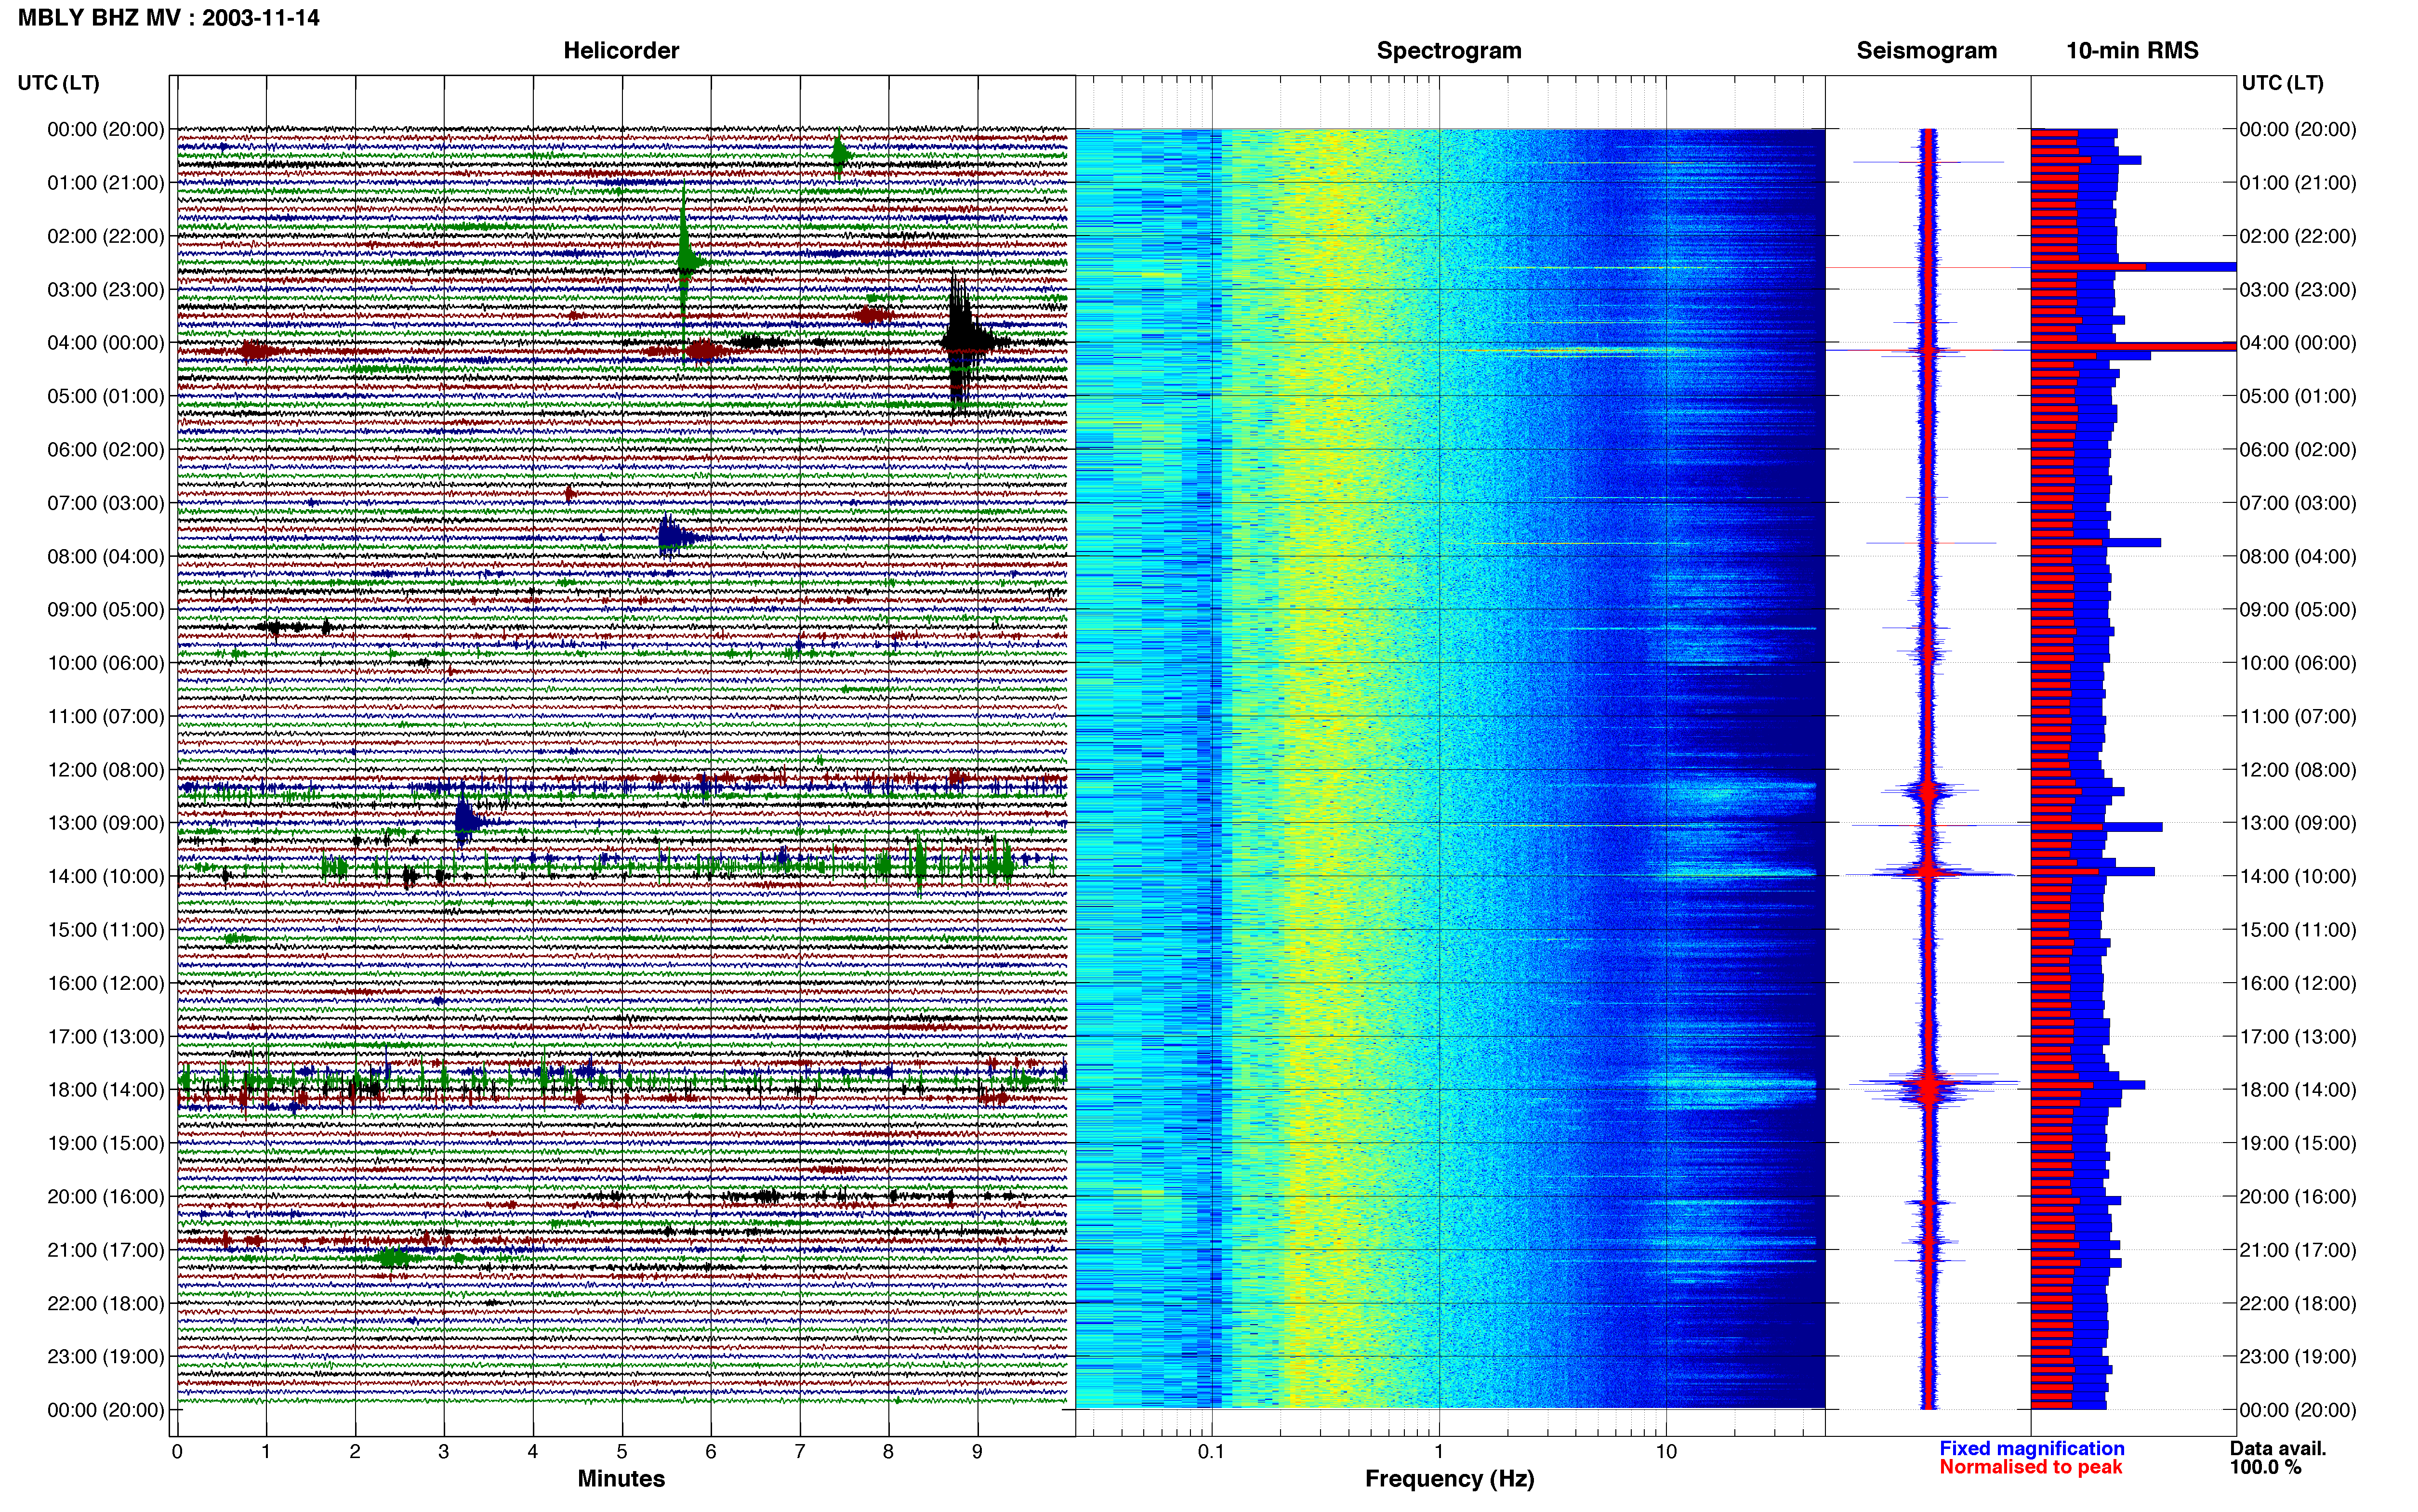Click the 'Normalised to peak' legend label
Image resolution: width=2418 pixels, height=1512 pixels.
[2030, 1467]
